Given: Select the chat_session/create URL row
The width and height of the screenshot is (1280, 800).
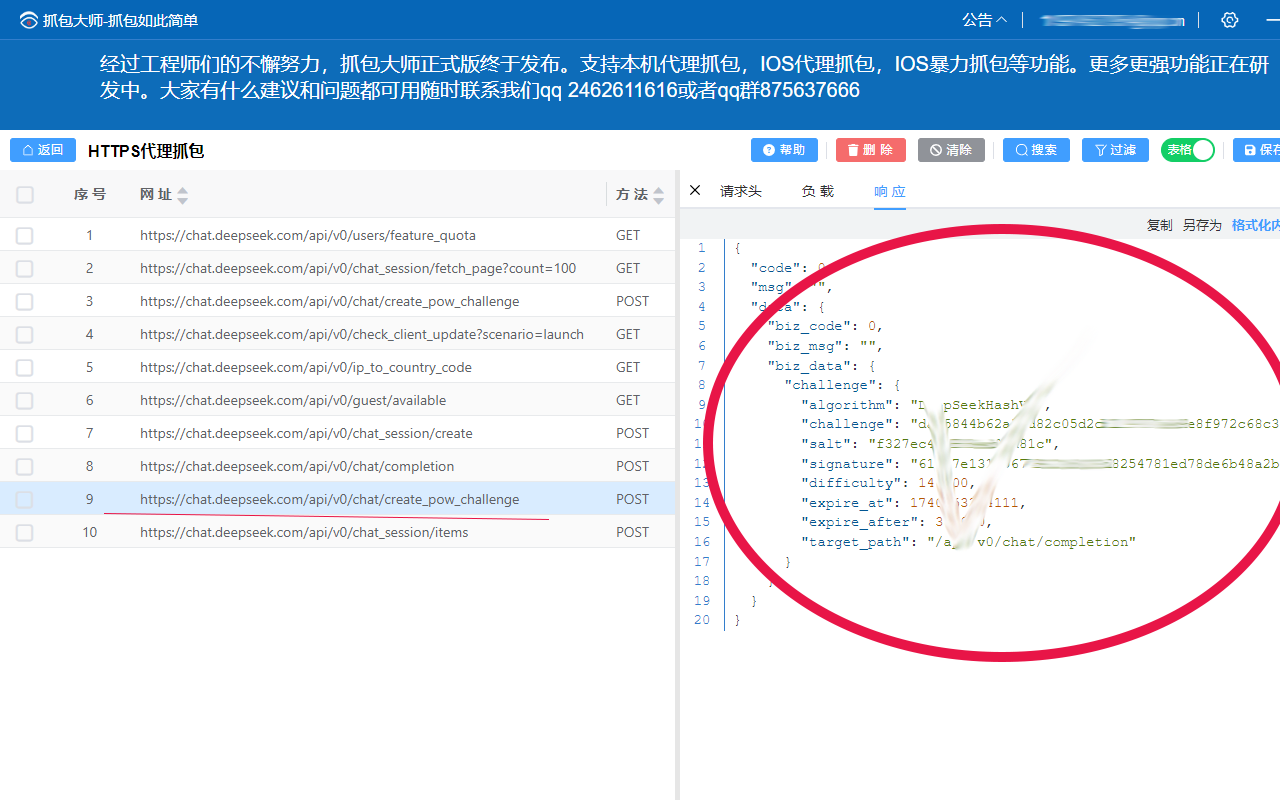Looking at the screenshot, I should click(x=306, y=434).
